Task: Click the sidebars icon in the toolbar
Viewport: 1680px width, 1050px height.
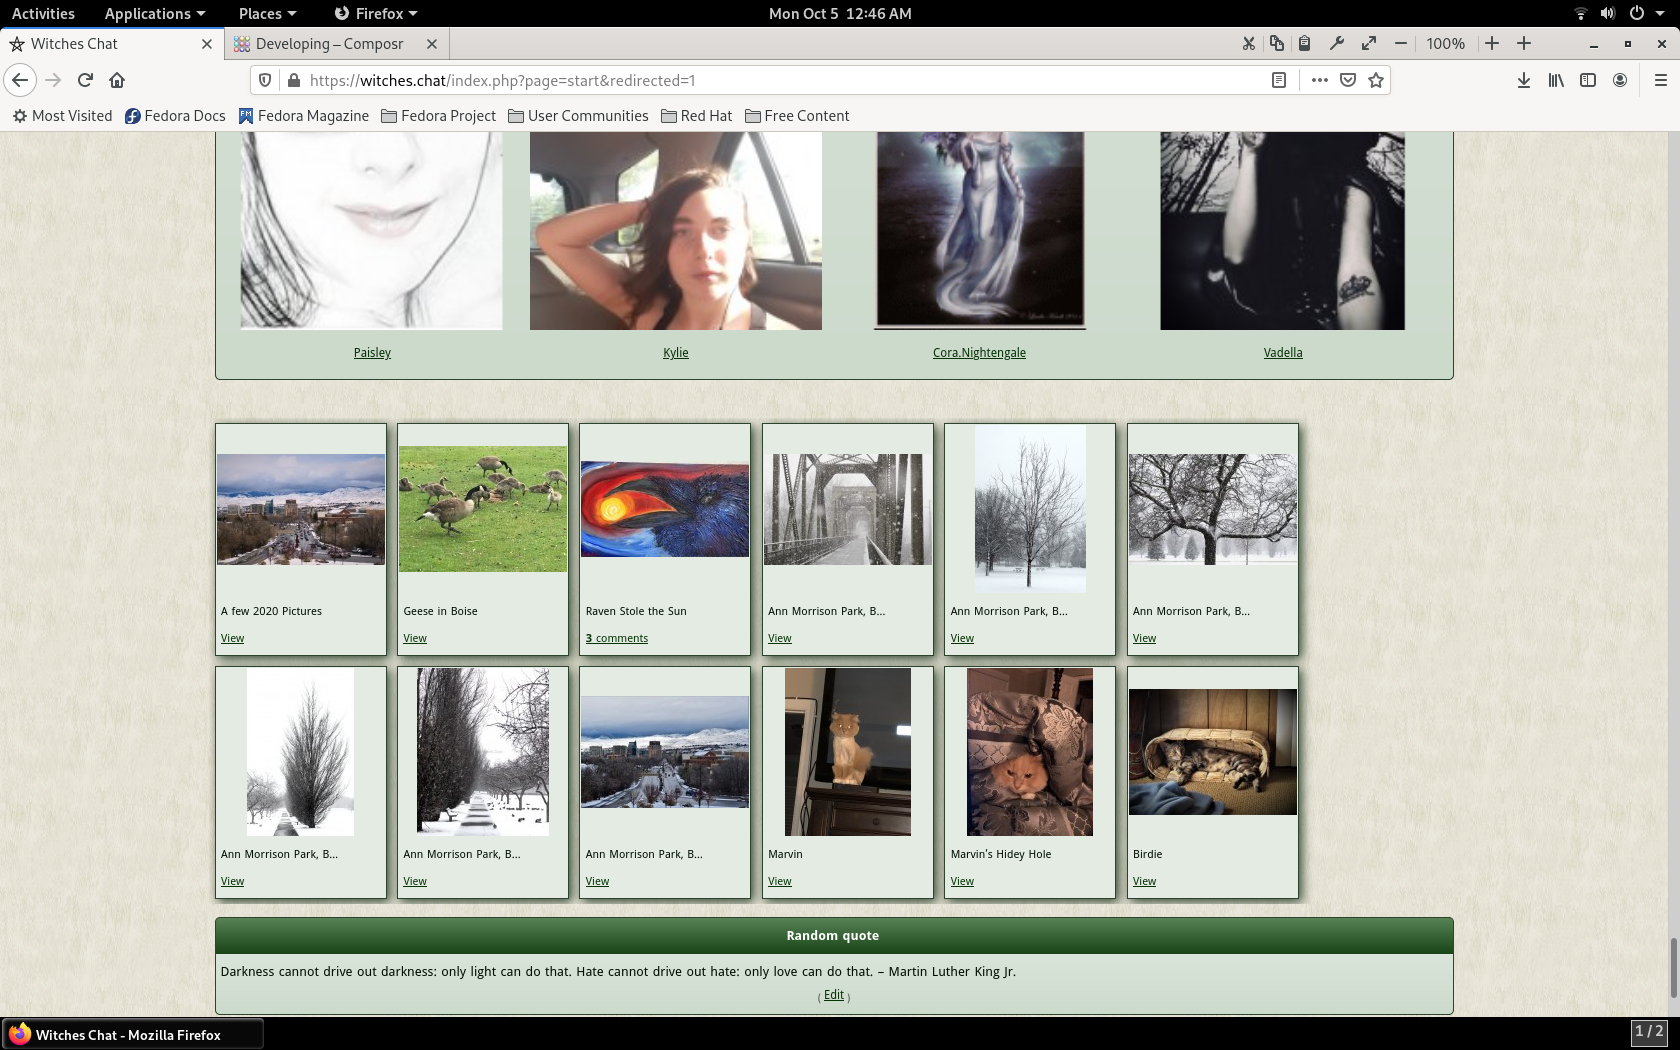Action: click(1589, 80)
